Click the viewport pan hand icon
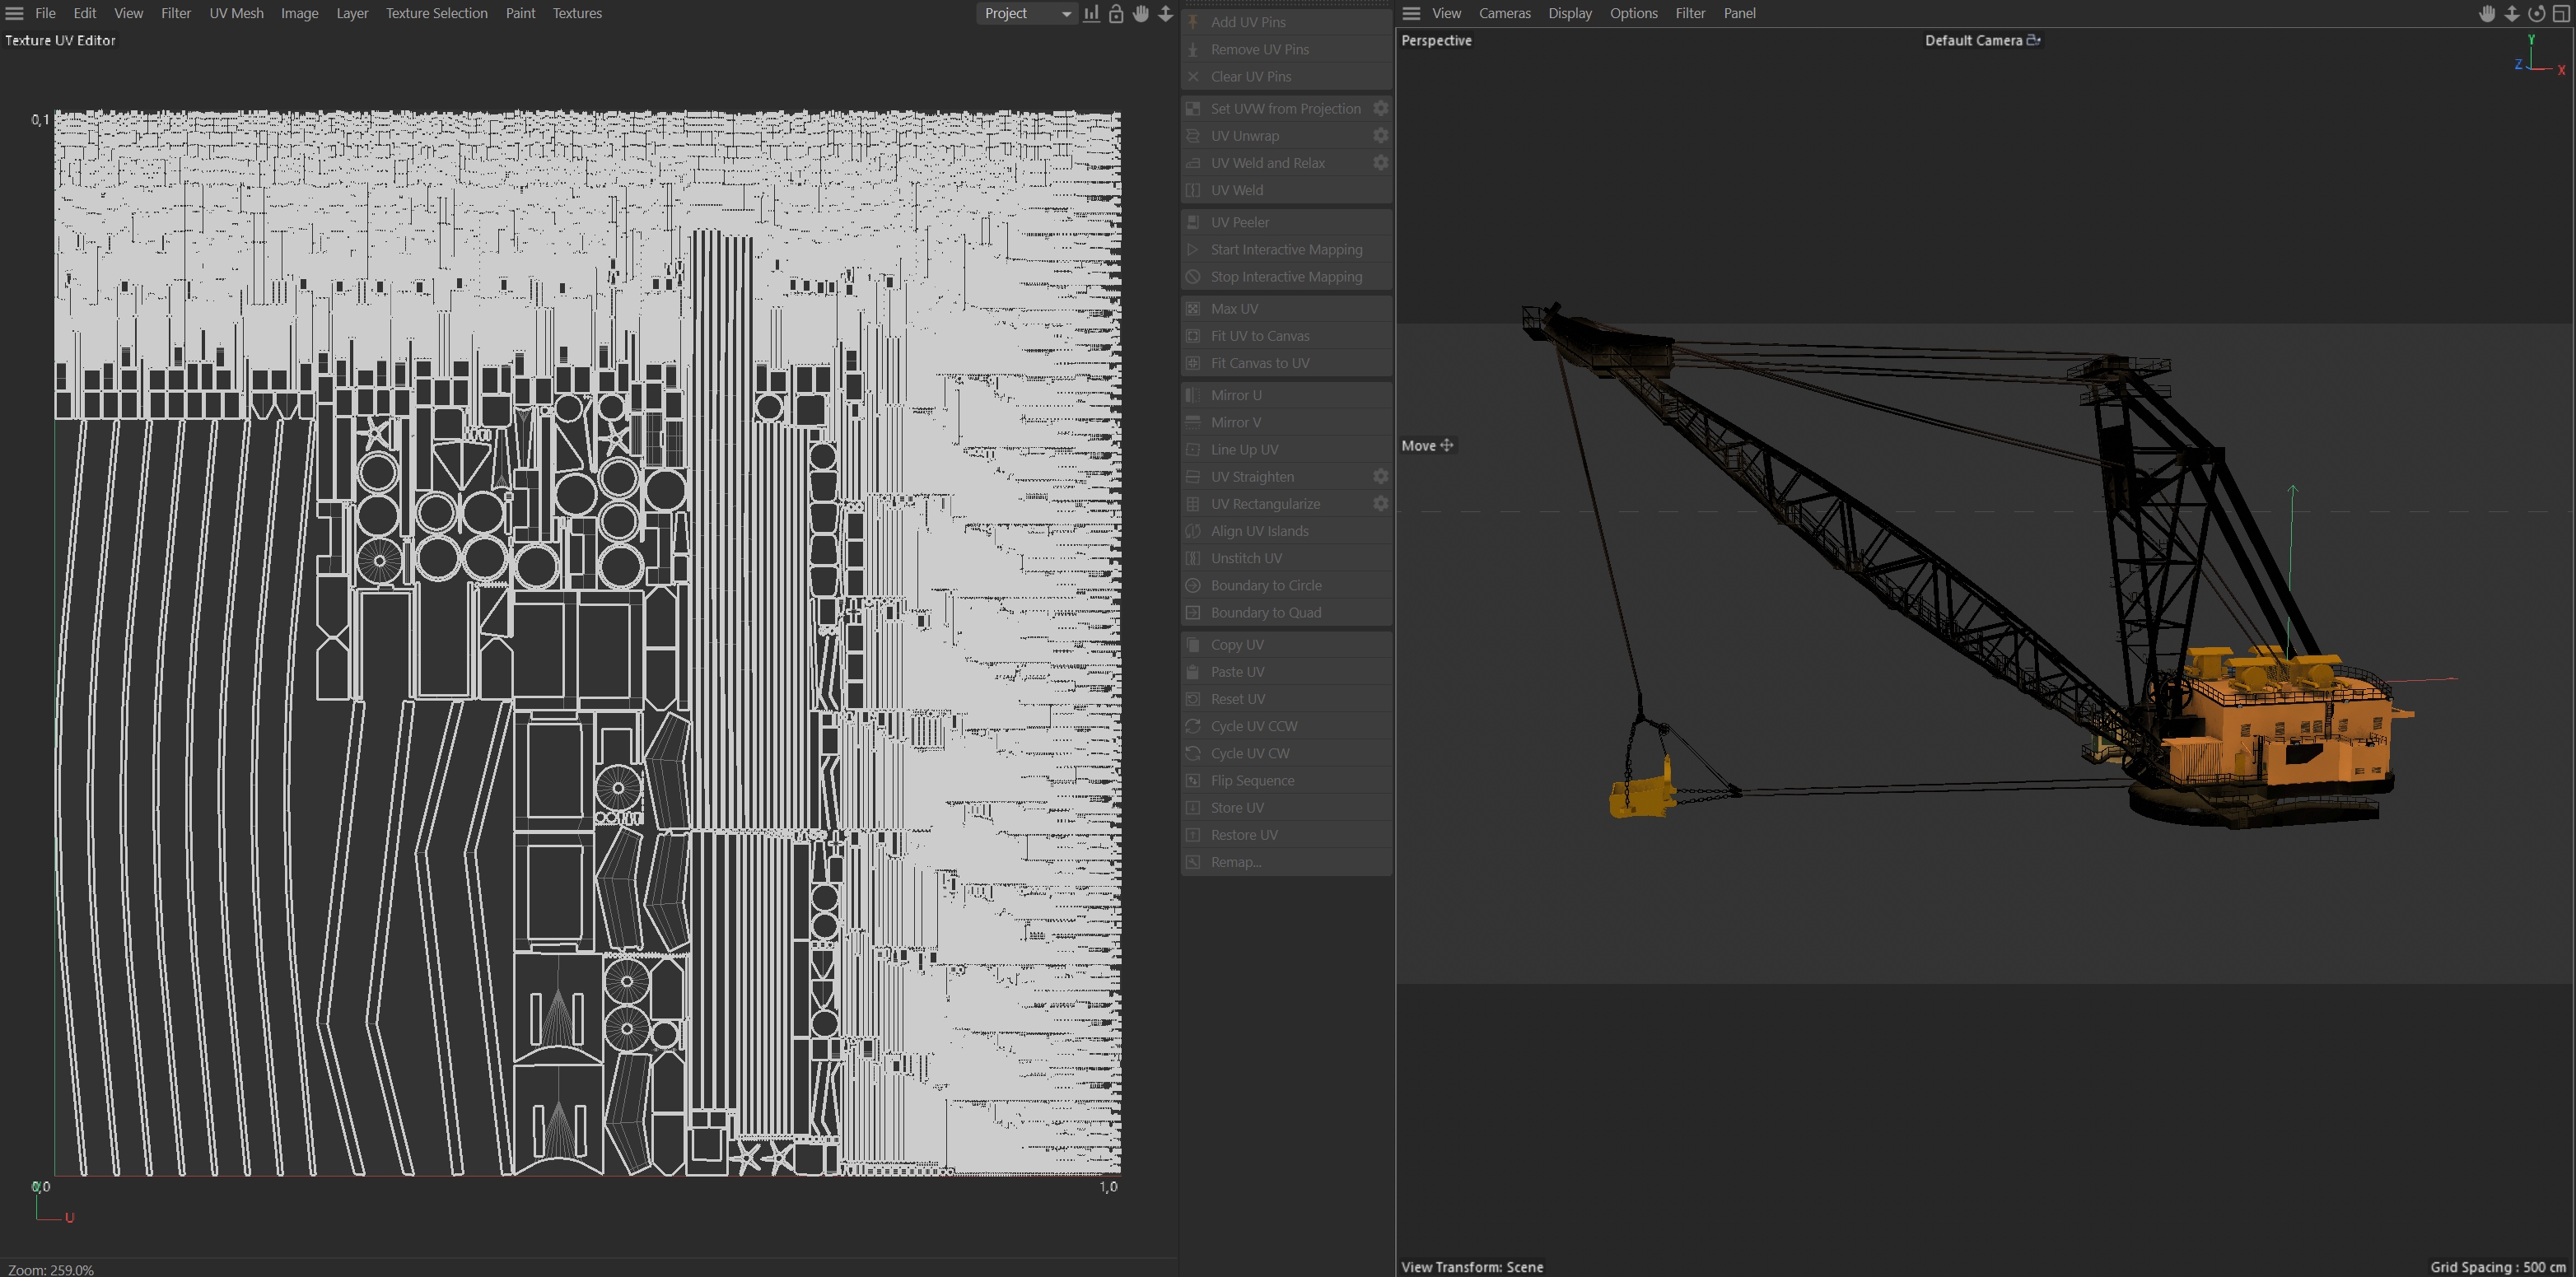Viewport: 2576px width, 1277px height. point(2487,13)
